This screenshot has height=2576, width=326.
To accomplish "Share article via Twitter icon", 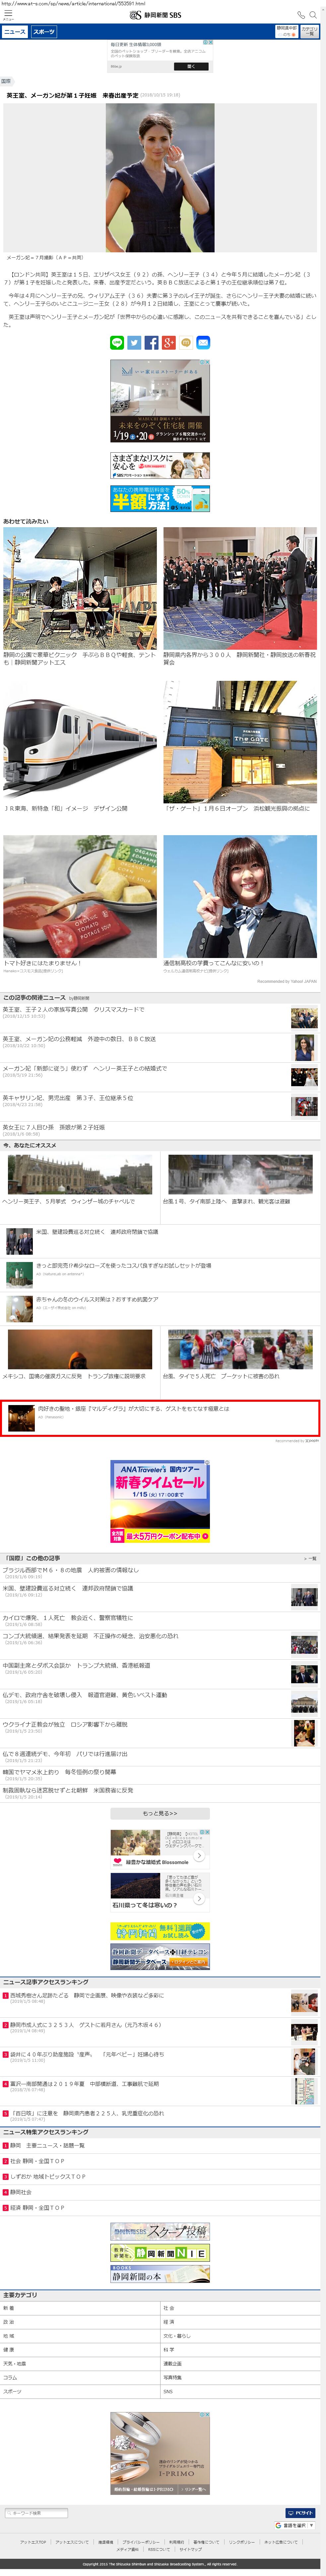I will (134, 343).
